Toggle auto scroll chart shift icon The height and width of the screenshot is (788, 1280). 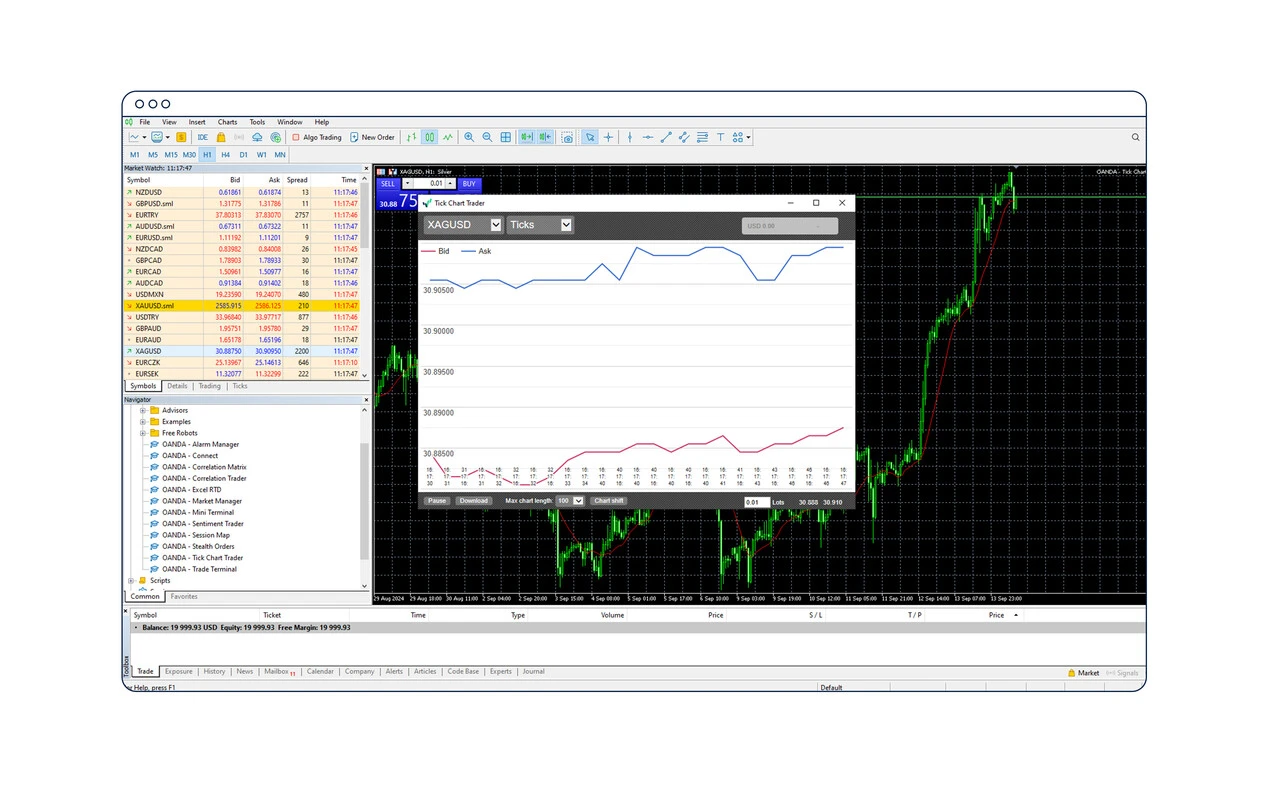[526, 137]
